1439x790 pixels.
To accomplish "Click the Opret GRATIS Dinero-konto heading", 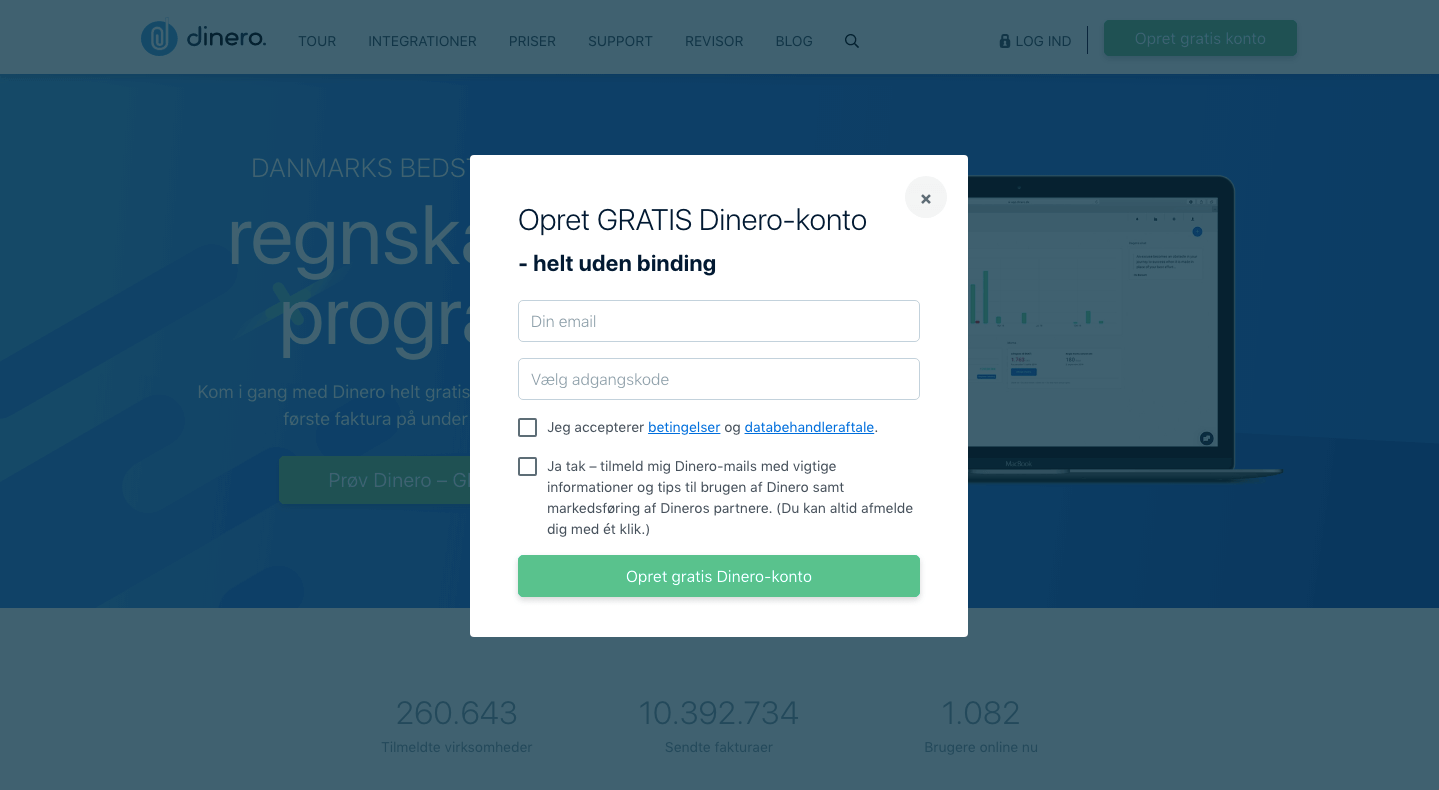I will [x=692, y=220].
